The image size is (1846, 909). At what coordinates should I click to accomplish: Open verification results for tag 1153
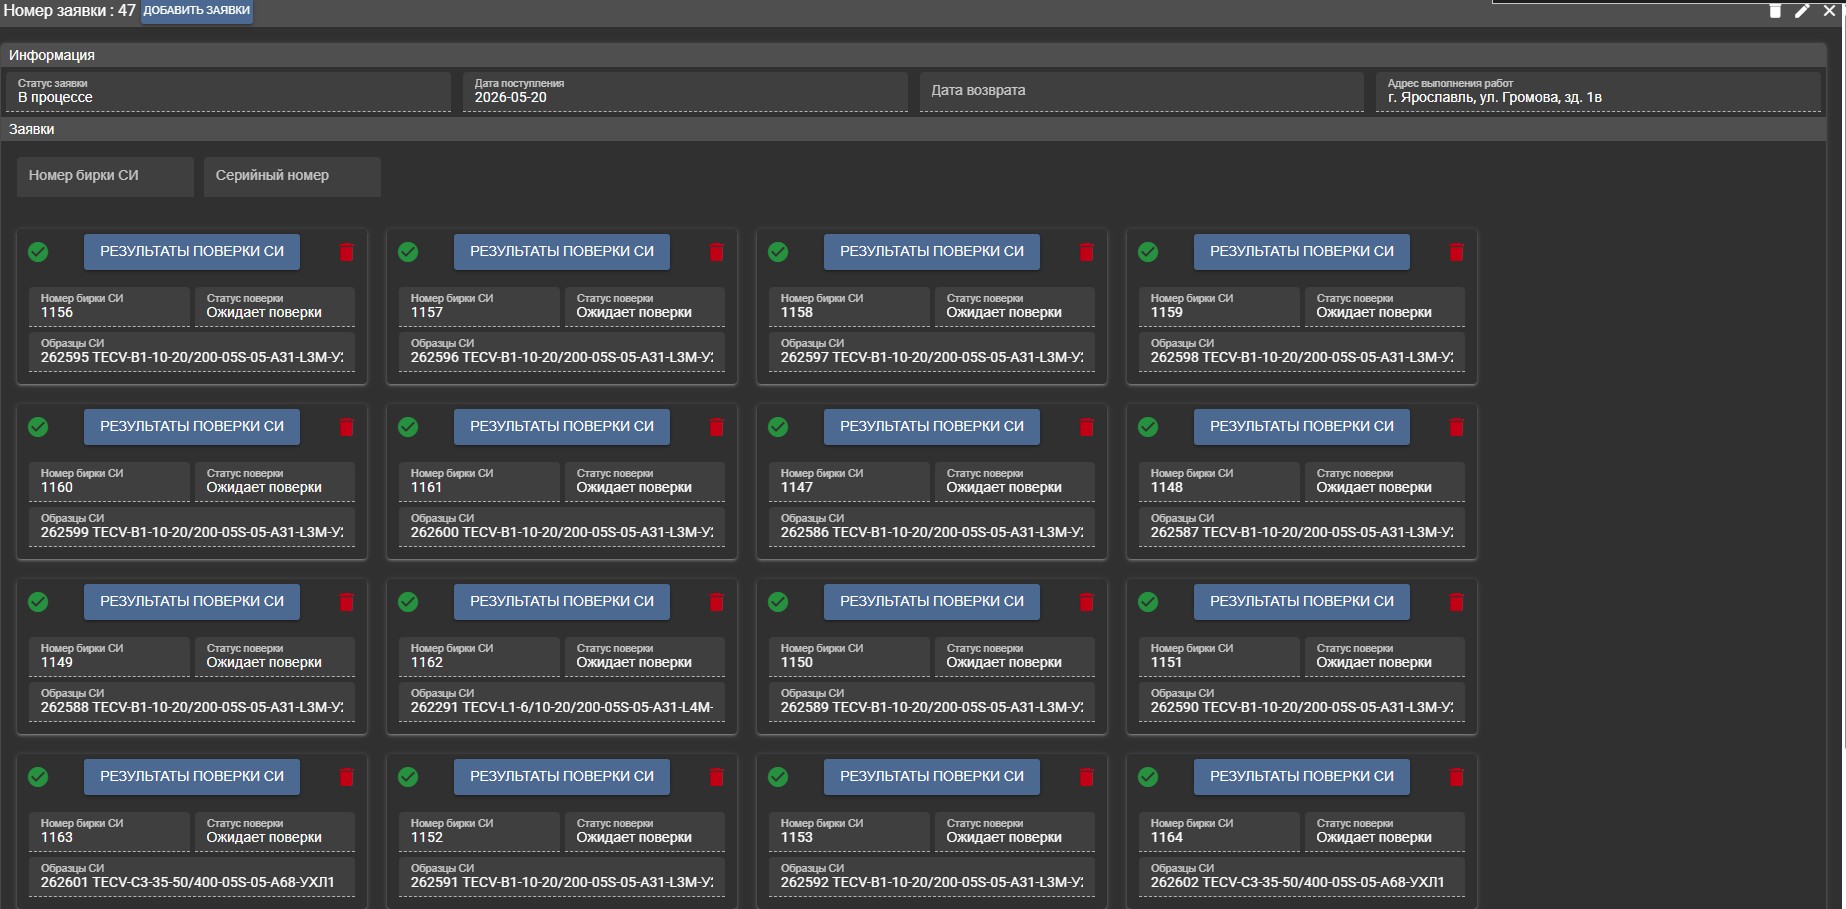point(931,777)
